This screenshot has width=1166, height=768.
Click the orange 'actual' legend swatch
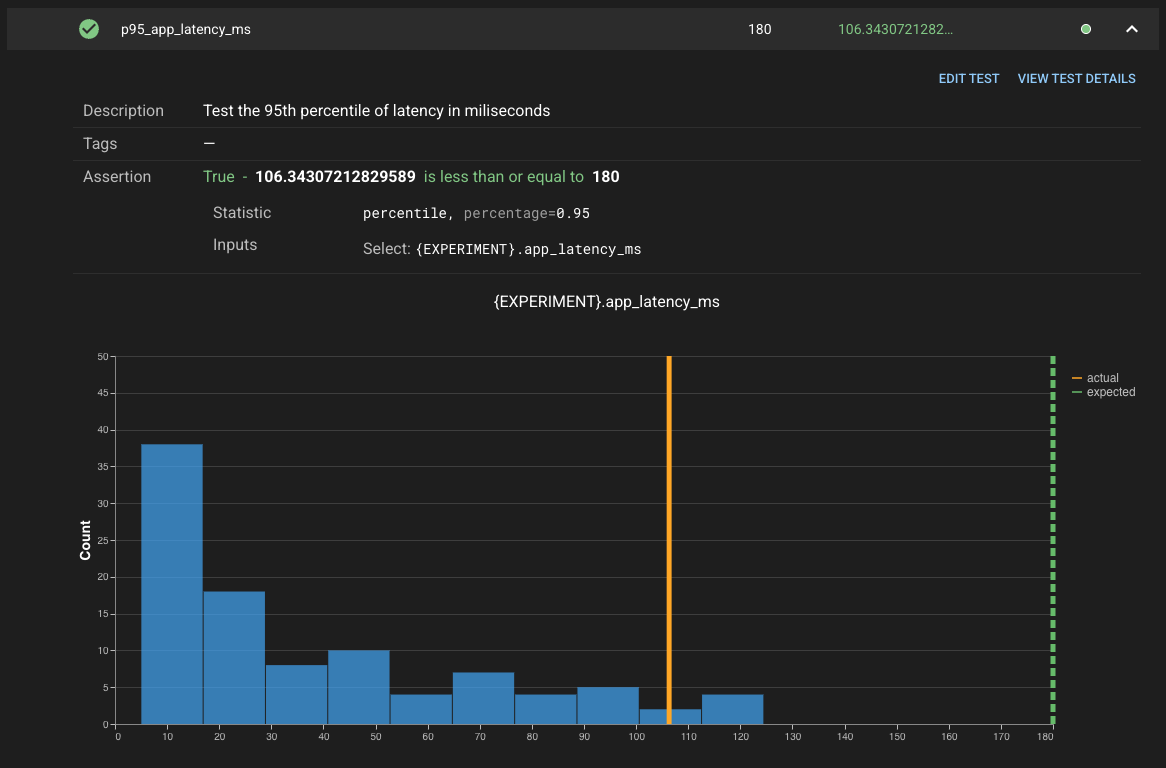[1077, 378]
